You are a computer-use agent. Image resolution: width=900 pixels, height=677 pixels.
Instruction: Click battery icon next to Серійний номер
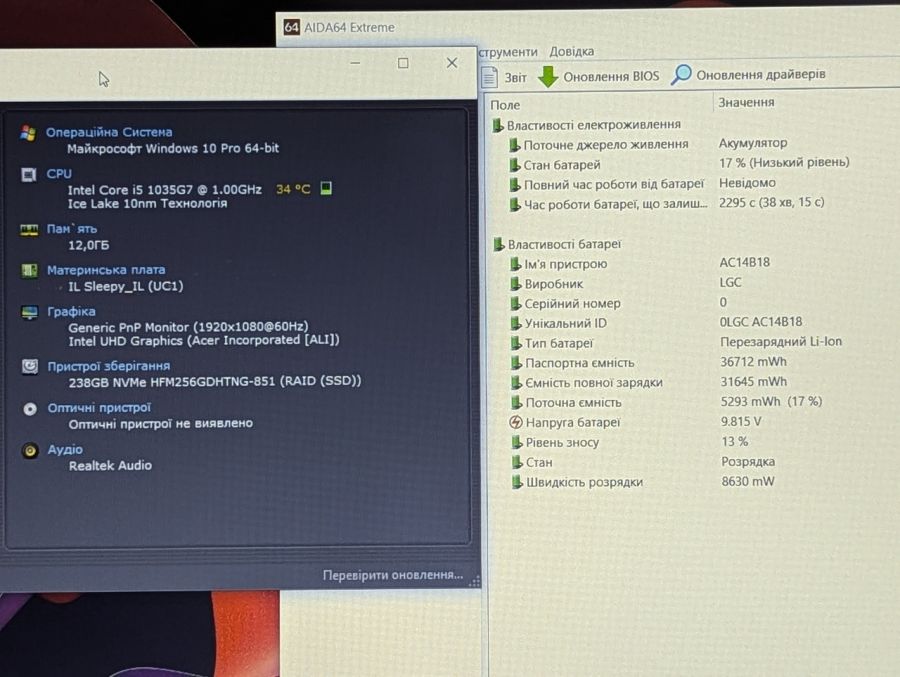click(x=516, y=303)
